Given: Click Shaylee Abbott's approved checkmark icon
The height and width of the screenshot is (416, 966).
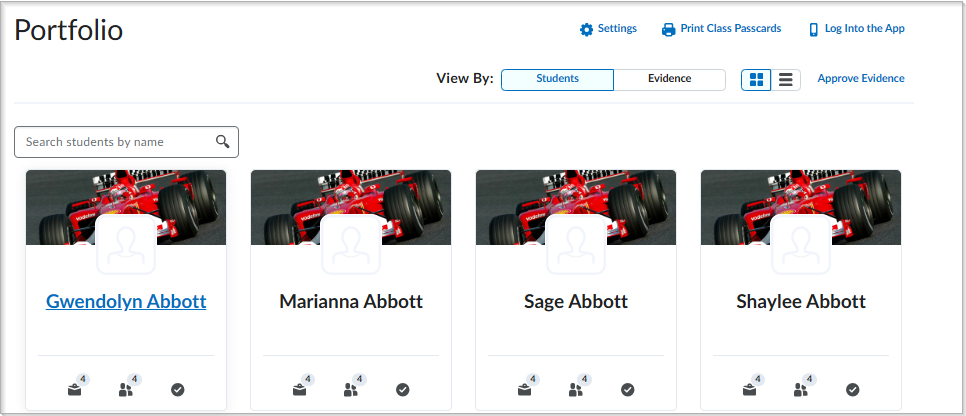Looking at the screenshot, I should coord(852,389).
